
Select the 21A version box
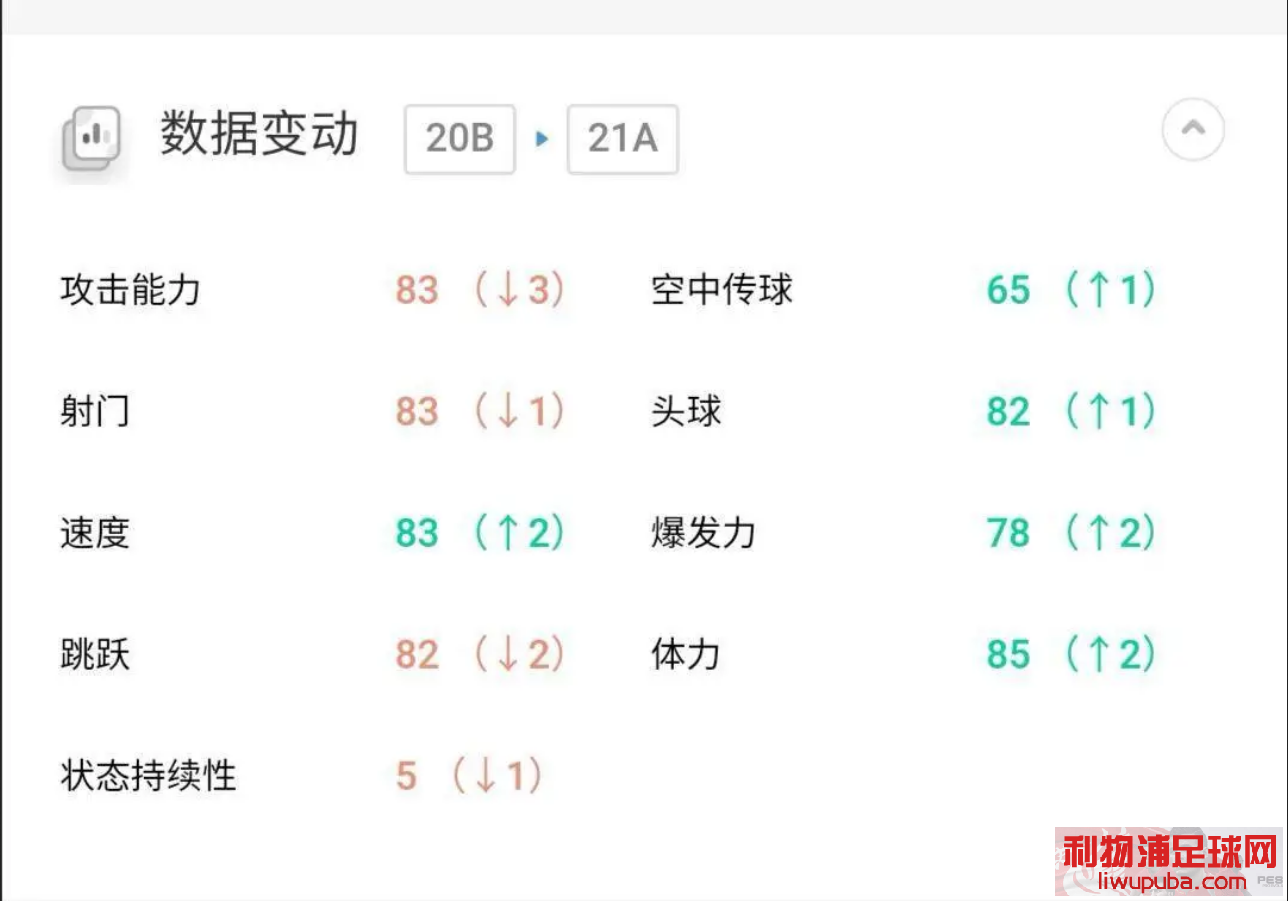point(622,139)
